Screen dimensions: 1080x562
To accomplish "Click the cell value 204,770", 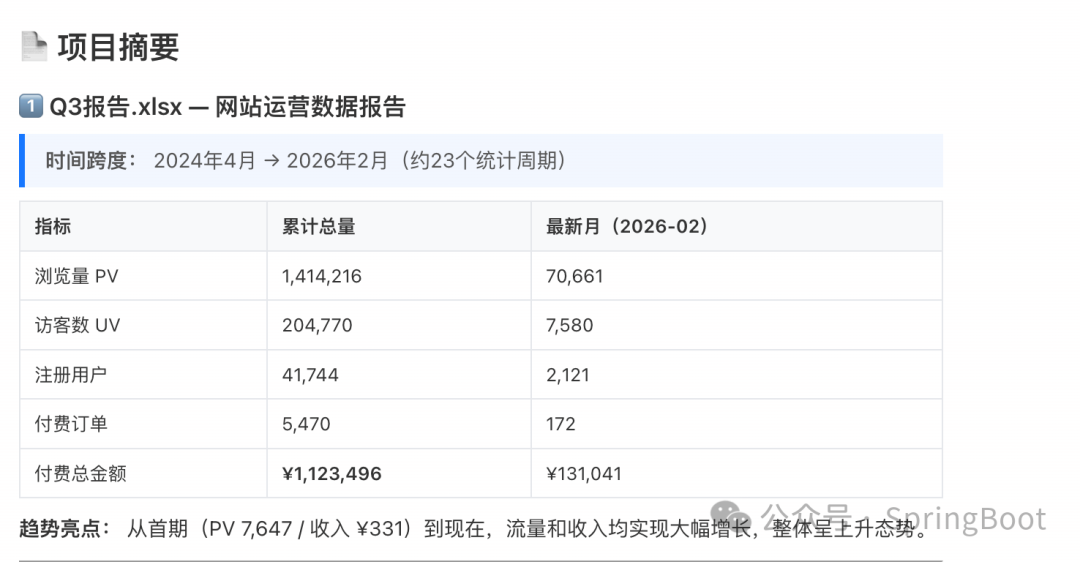I will pyautogui.click(x=317, y=325).
